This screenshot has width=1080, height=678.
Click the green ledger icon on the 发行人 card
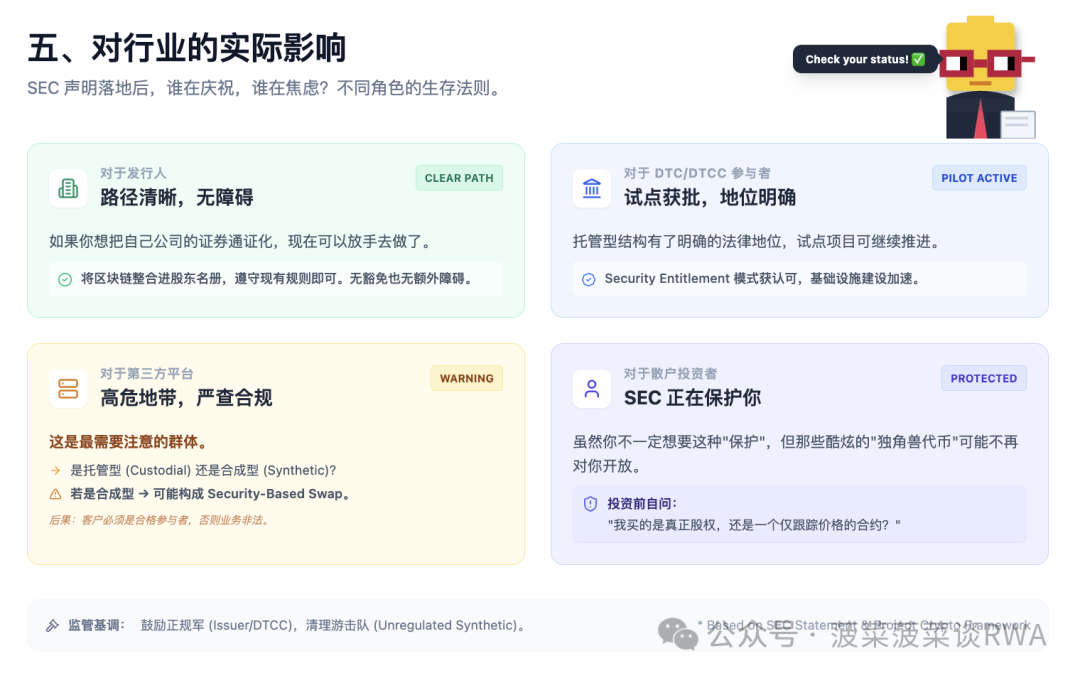coord(68,187)
